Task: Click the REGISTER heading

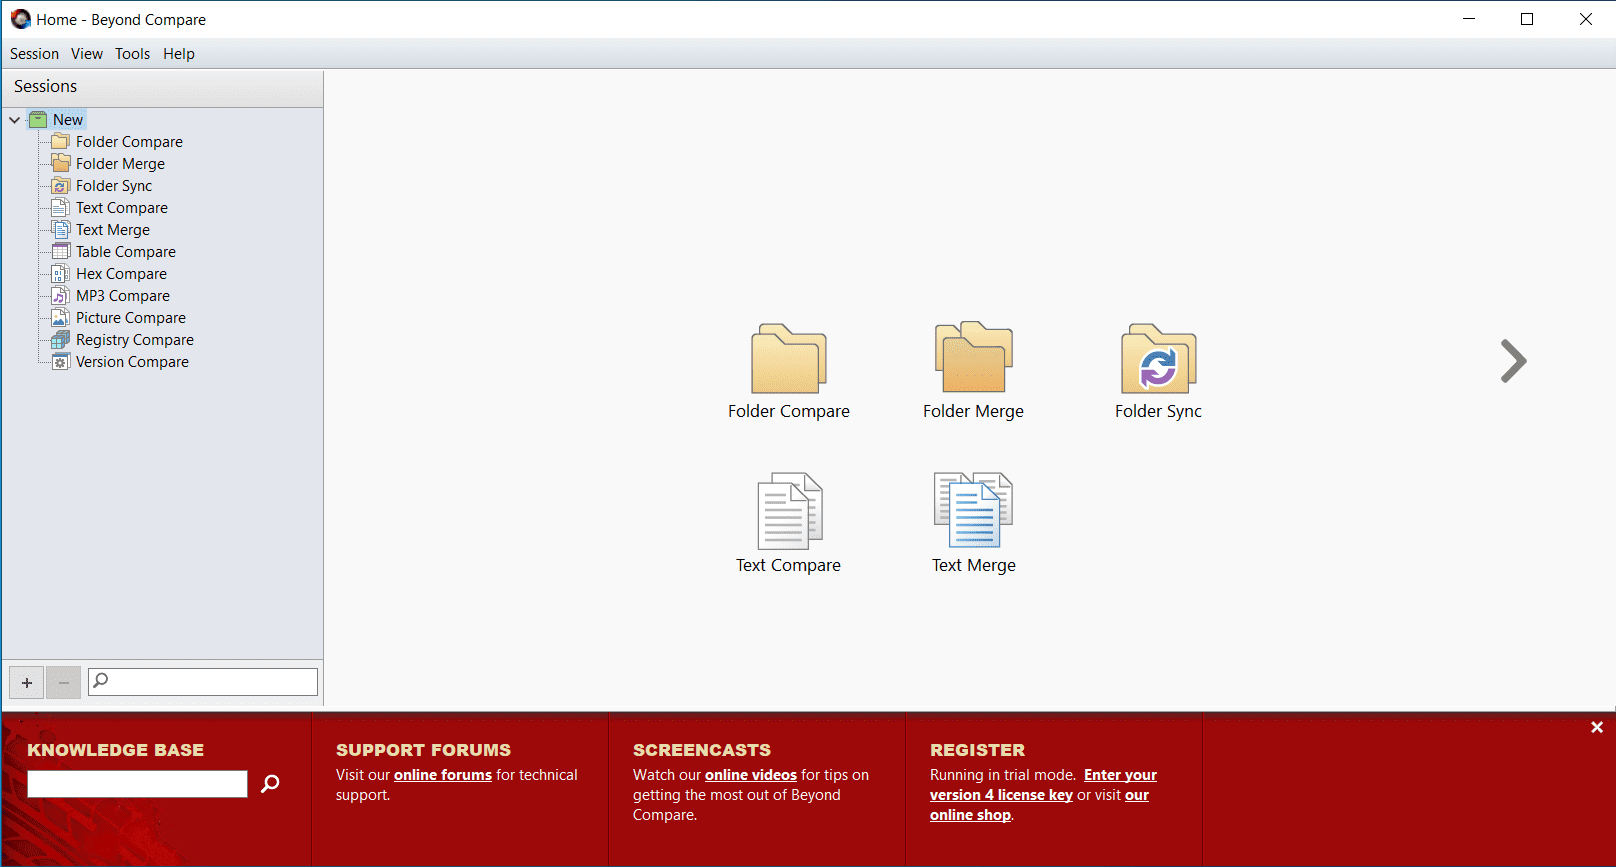Action: tap(978, 750)
